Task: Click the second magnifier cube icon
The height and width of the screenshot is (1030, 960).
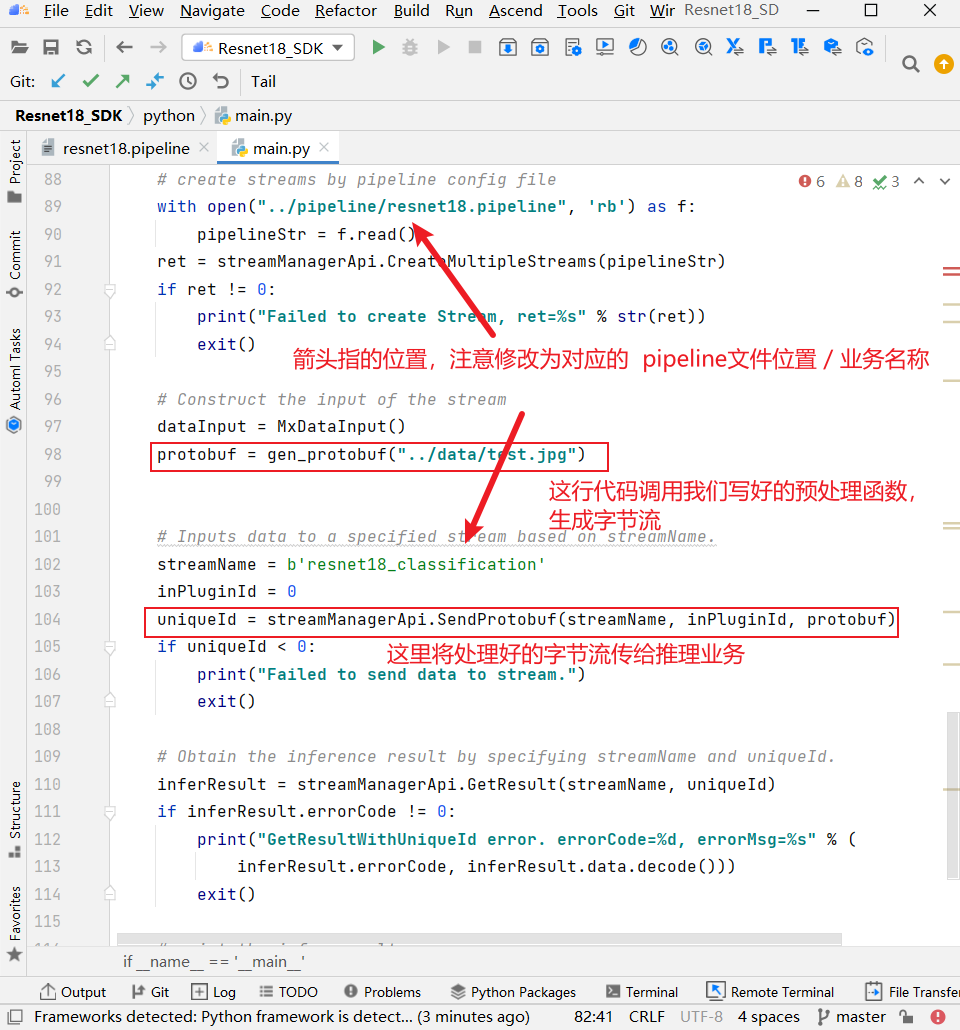Action: (x=703, y=47)
